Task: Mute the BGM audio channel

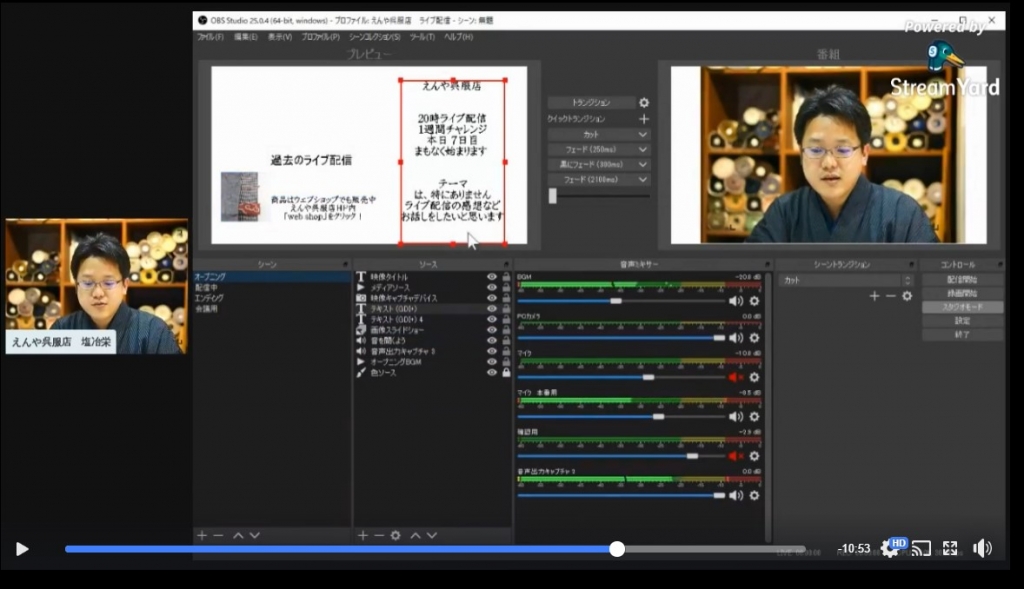Action: click(736, 301)
